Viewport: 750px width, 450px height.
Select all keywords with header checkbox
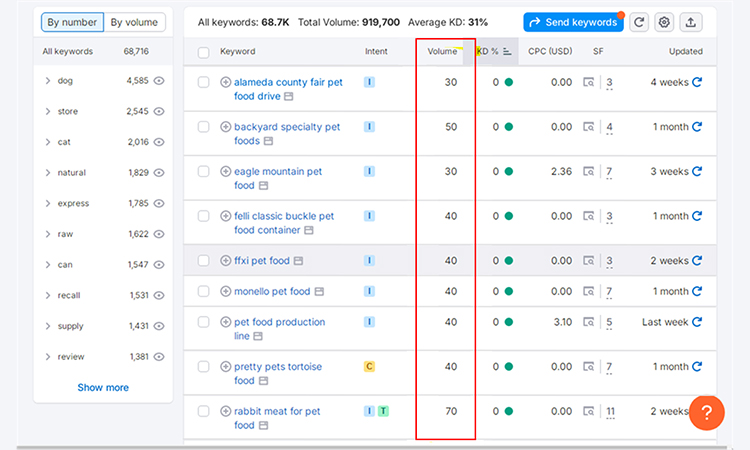point(204,52)
